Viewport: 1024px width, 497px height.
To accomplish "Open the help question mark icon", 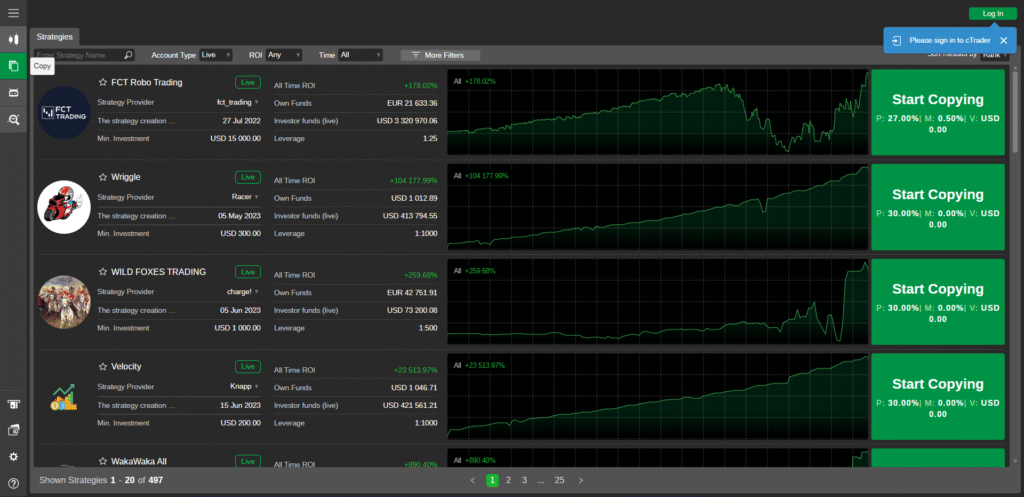I will pos(13,483).
